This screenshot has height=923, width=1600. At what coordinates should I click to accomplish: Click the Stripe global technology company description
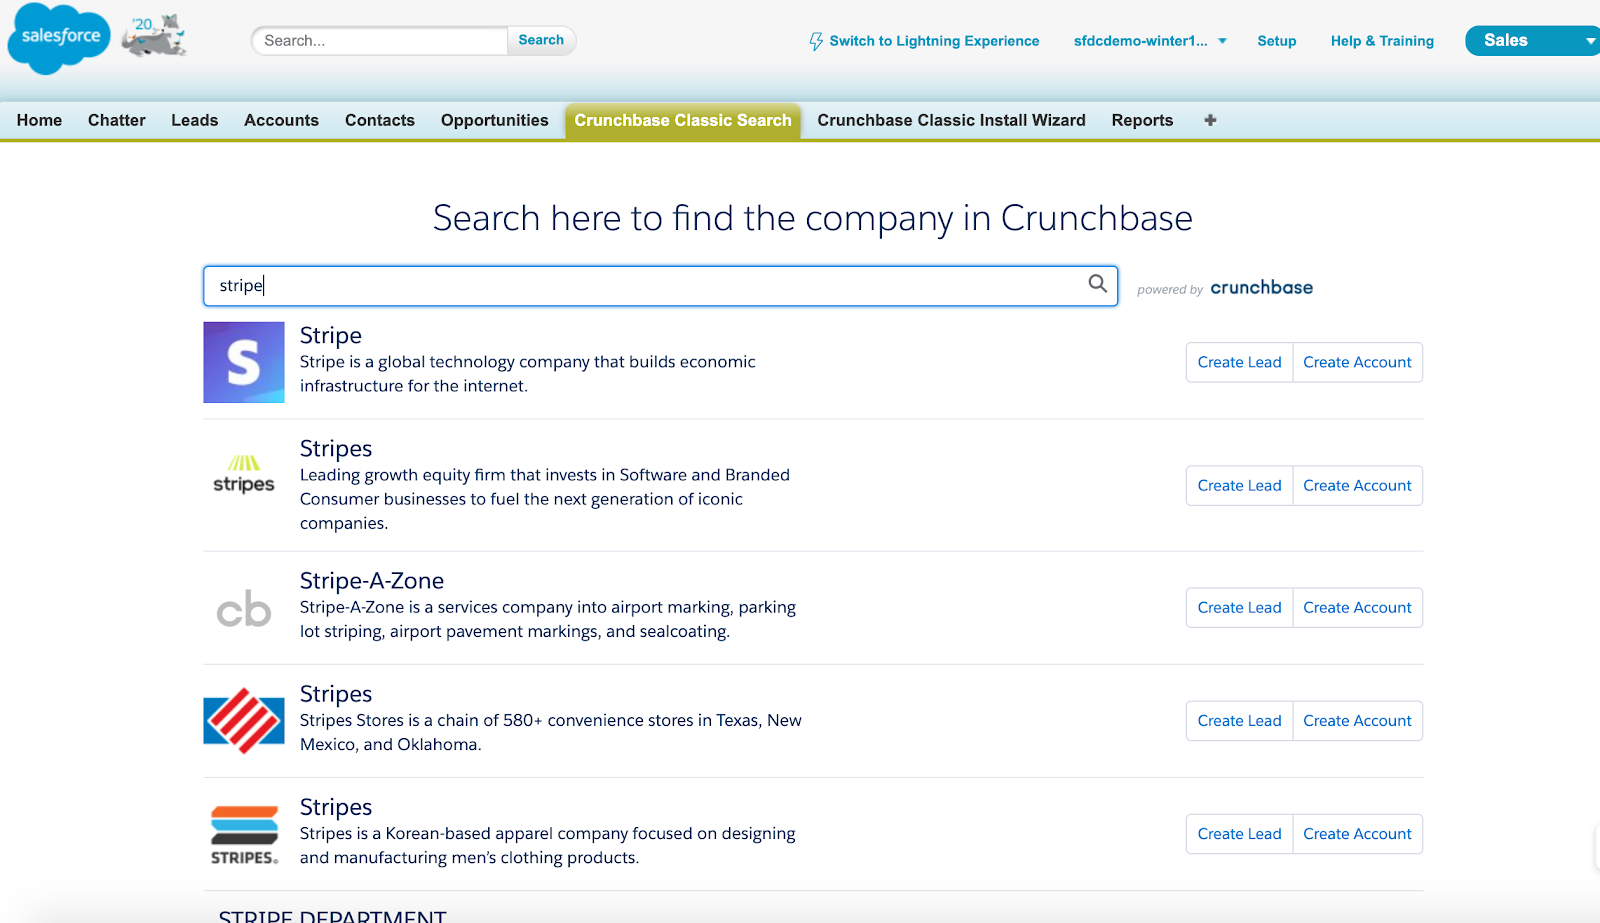point(528,374)
